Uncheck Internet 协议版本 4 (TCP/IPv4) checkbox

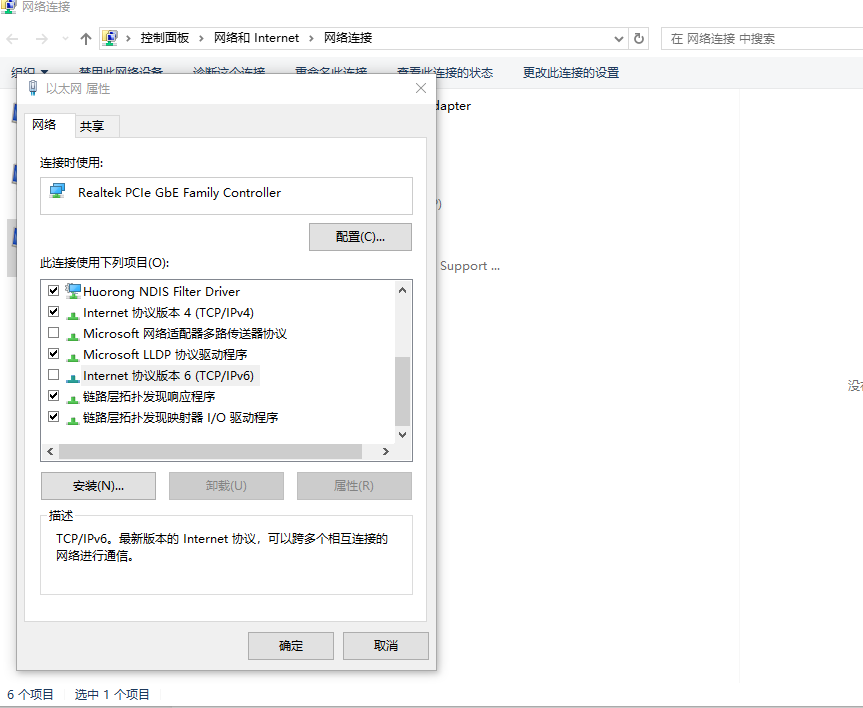(53, 312)
